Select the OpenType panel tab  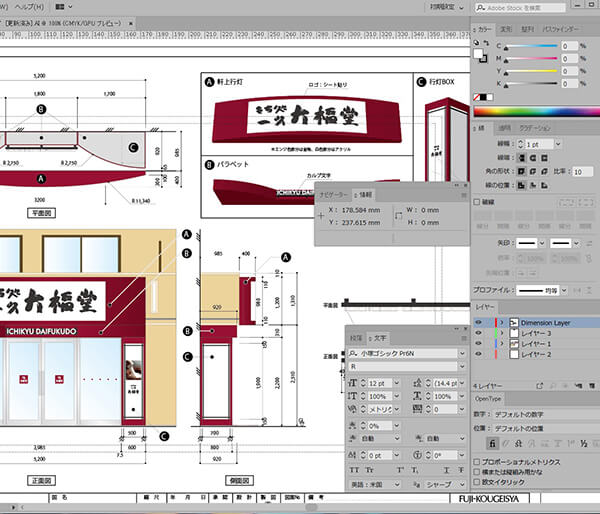pos(488,398)
